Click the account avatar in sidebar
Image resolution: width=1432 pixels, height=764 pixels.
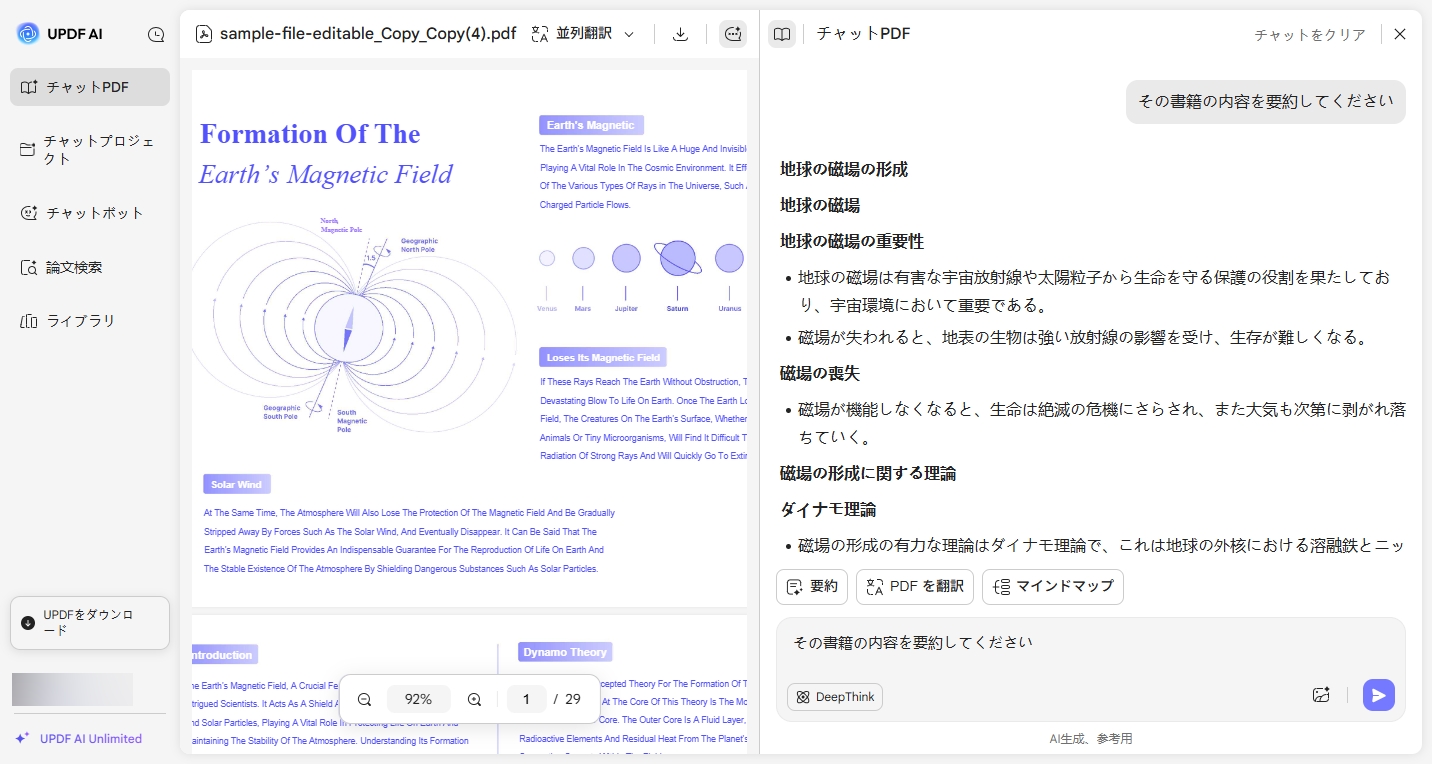(72, 689)
